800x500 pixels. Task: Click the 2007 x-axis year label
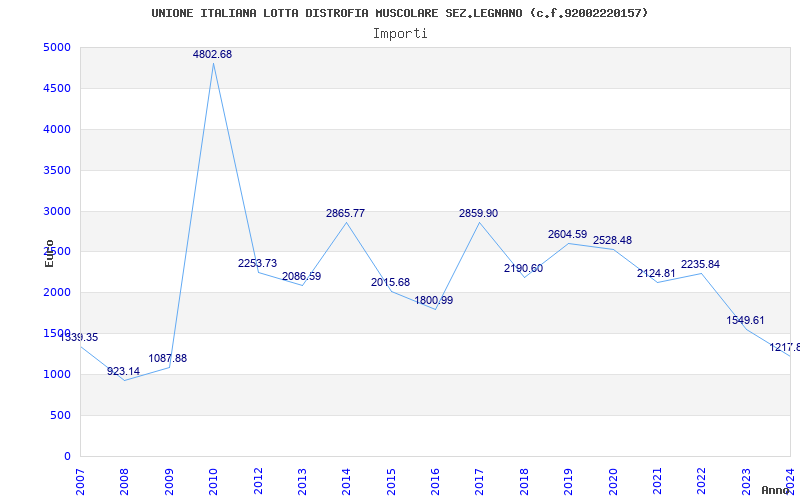click(x=80, y=482)
